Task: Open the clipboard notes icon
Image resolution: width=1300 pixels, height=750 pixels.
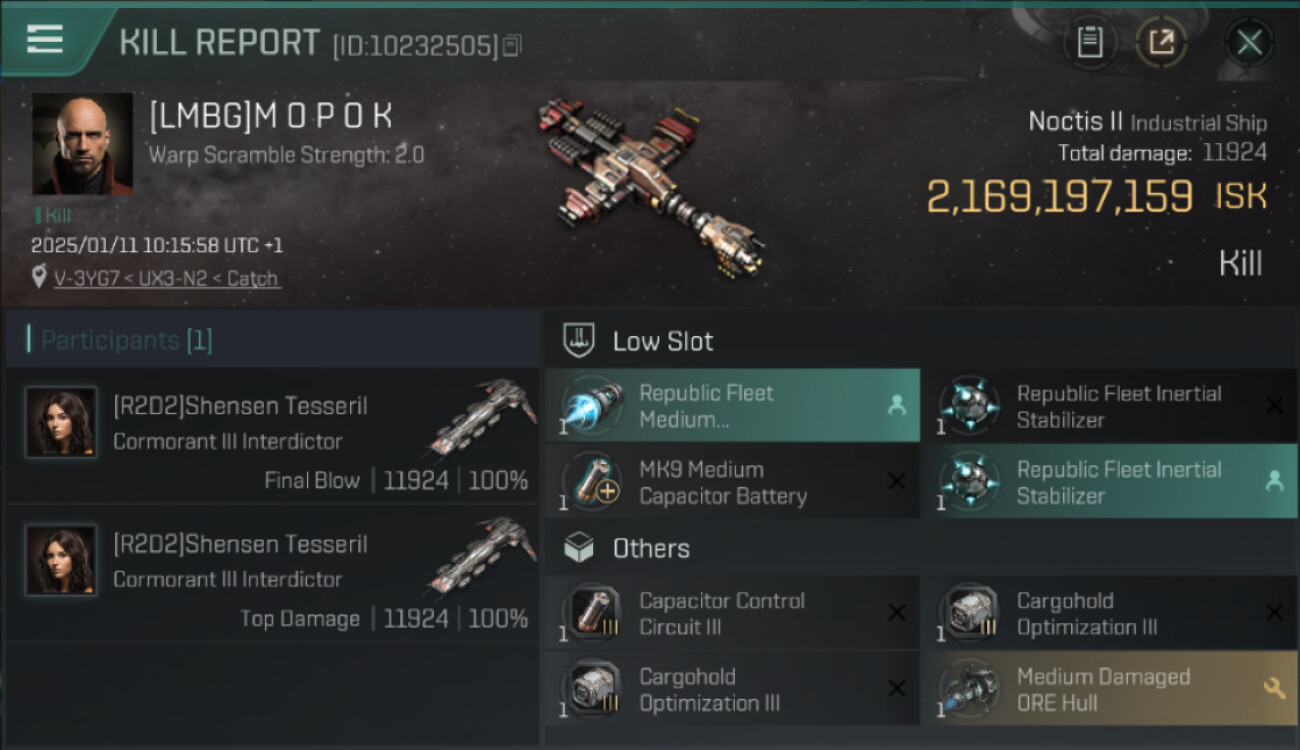Action: click(x=1090, y=42)
